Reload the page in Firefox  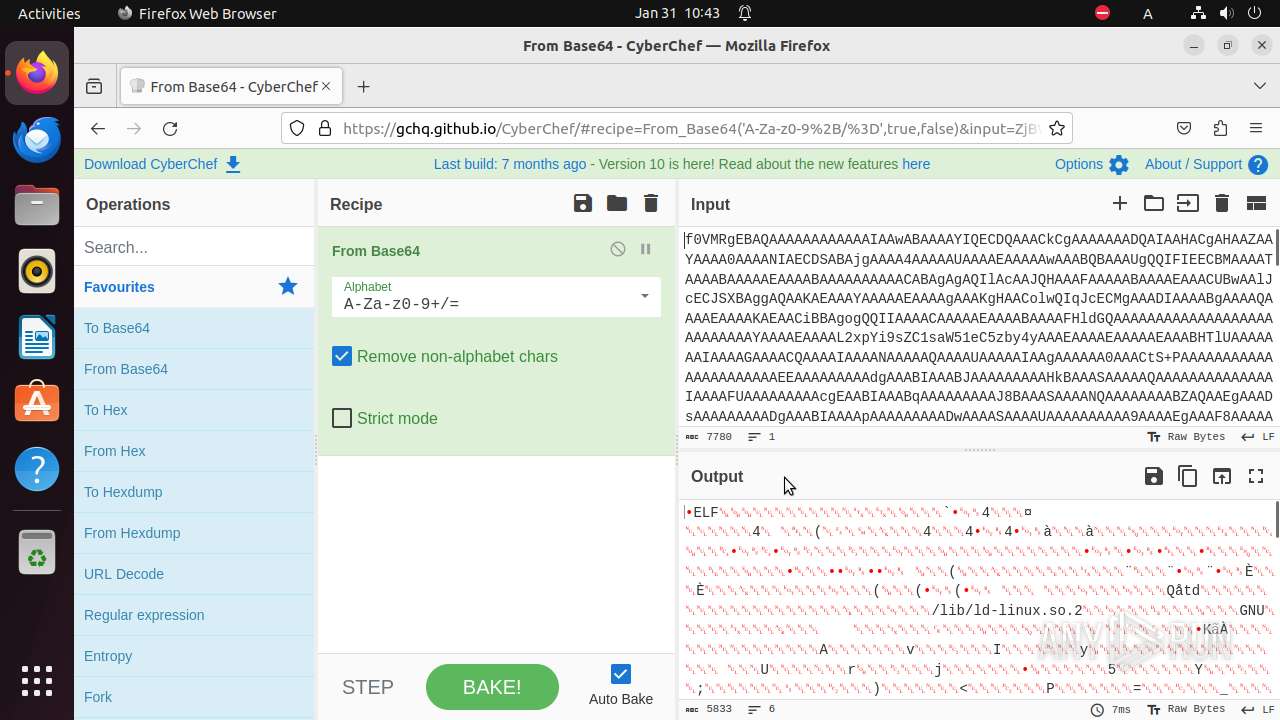click(170, 128)
